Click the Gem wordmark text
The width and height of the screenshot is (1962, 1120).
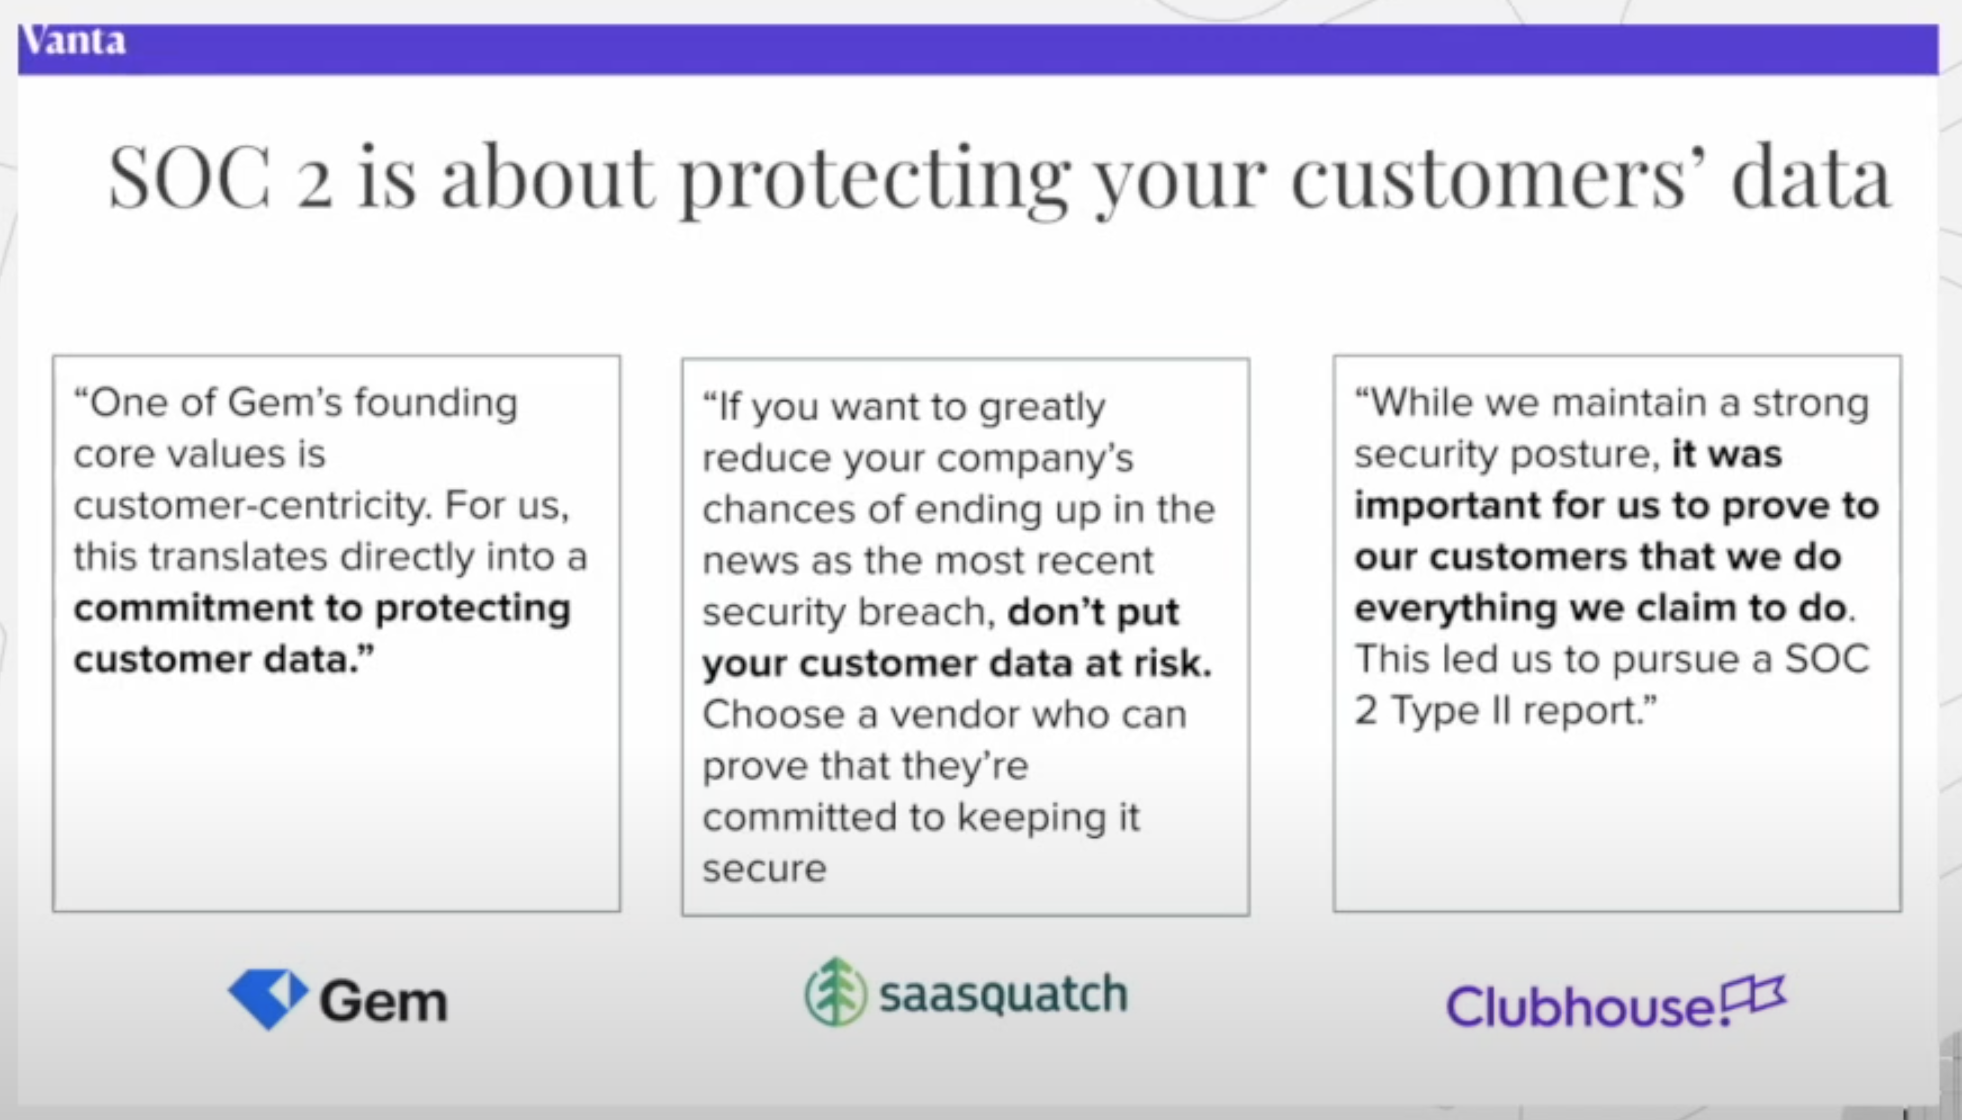click(x=383, y=1001)
